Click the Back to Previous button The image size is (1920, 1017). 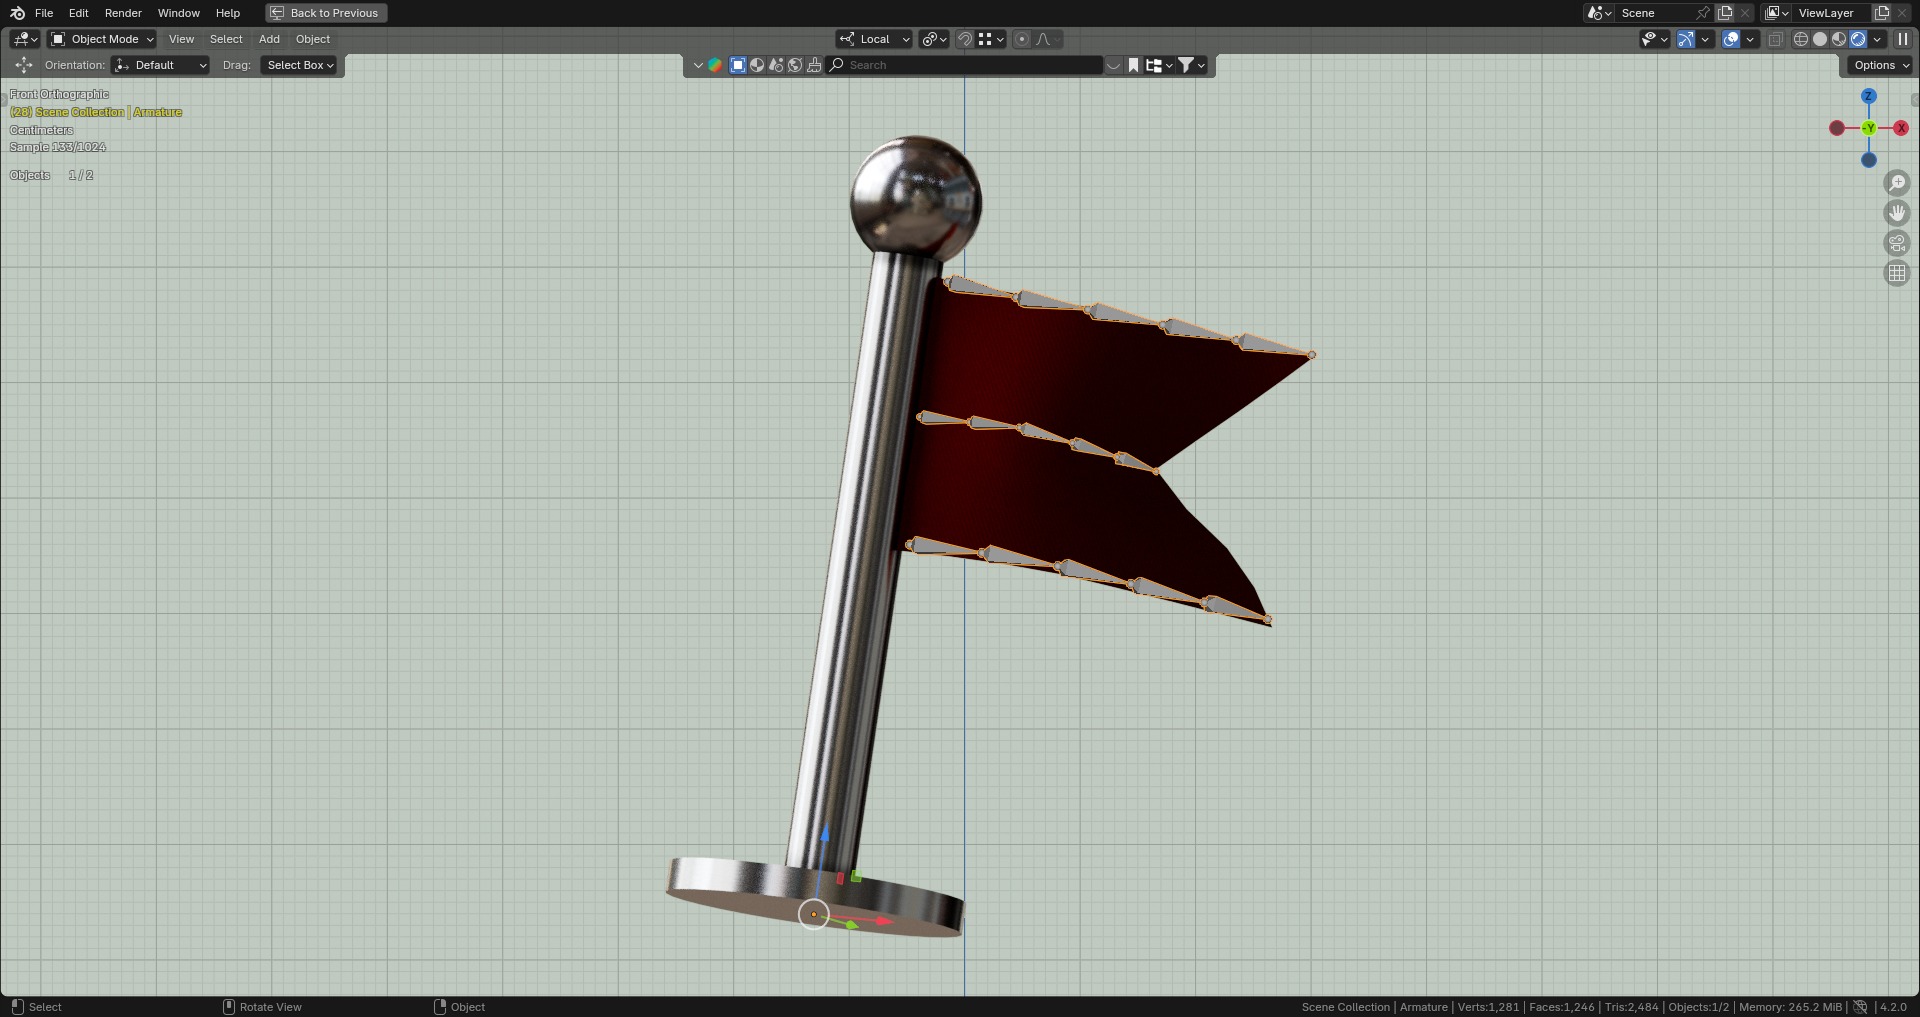tap(326, 13)
